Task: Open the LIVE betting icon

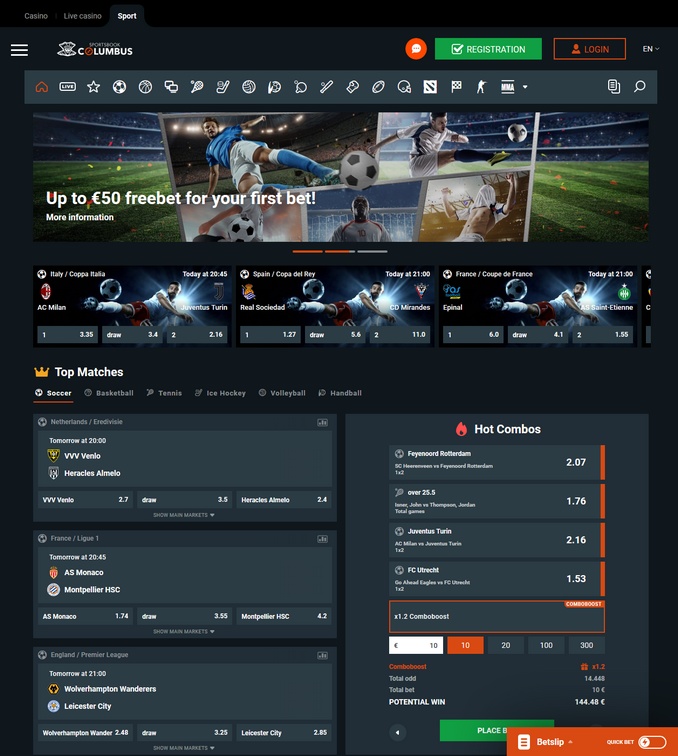Action: pyautogui.click(x=68, y=87)
